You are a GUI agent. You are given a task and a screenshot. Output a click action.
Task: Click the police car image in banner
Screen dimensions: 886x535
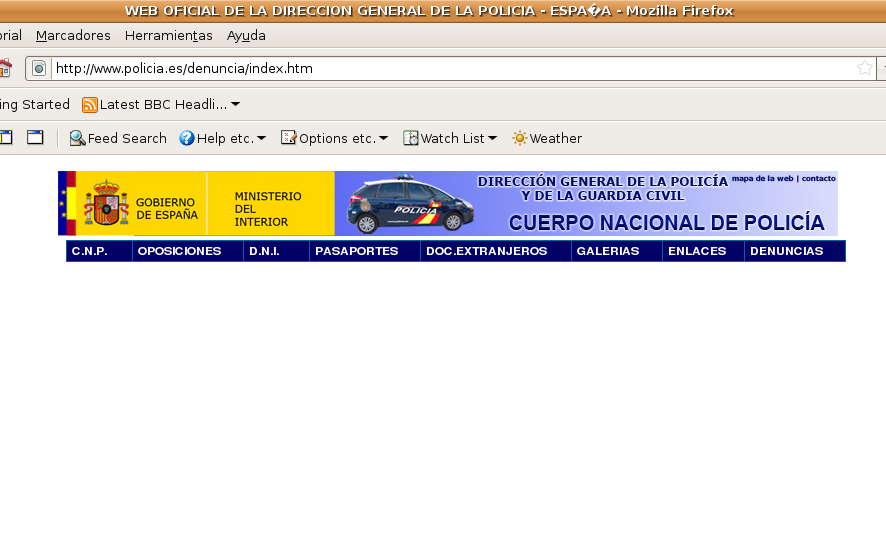point(410,205)
